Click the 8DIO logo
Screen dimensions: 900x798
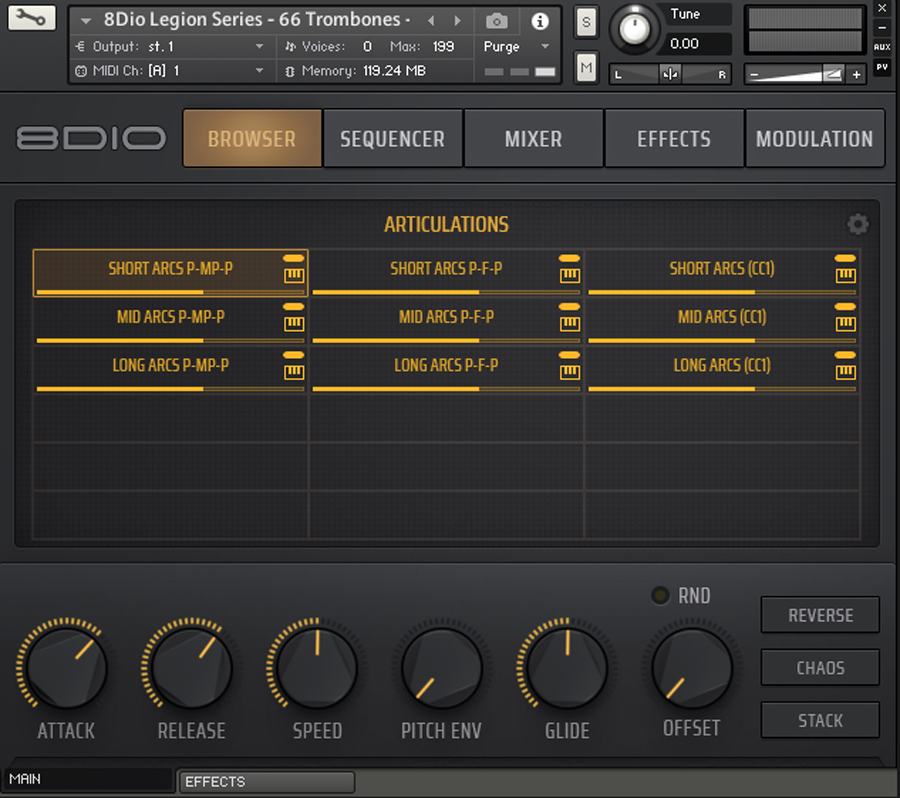point(91,138)
